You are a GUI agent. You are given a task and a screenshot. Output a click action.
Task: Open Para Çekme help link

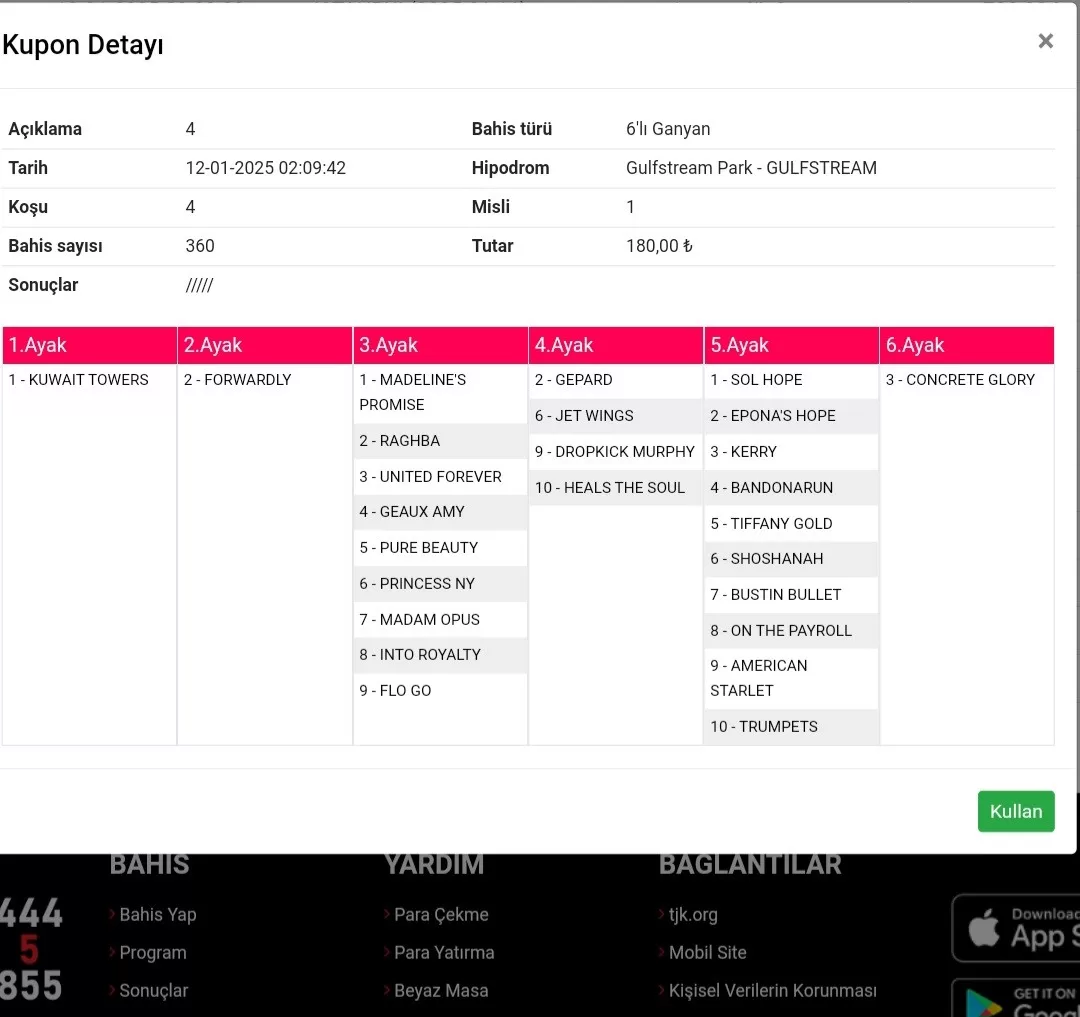click(441, 914)
